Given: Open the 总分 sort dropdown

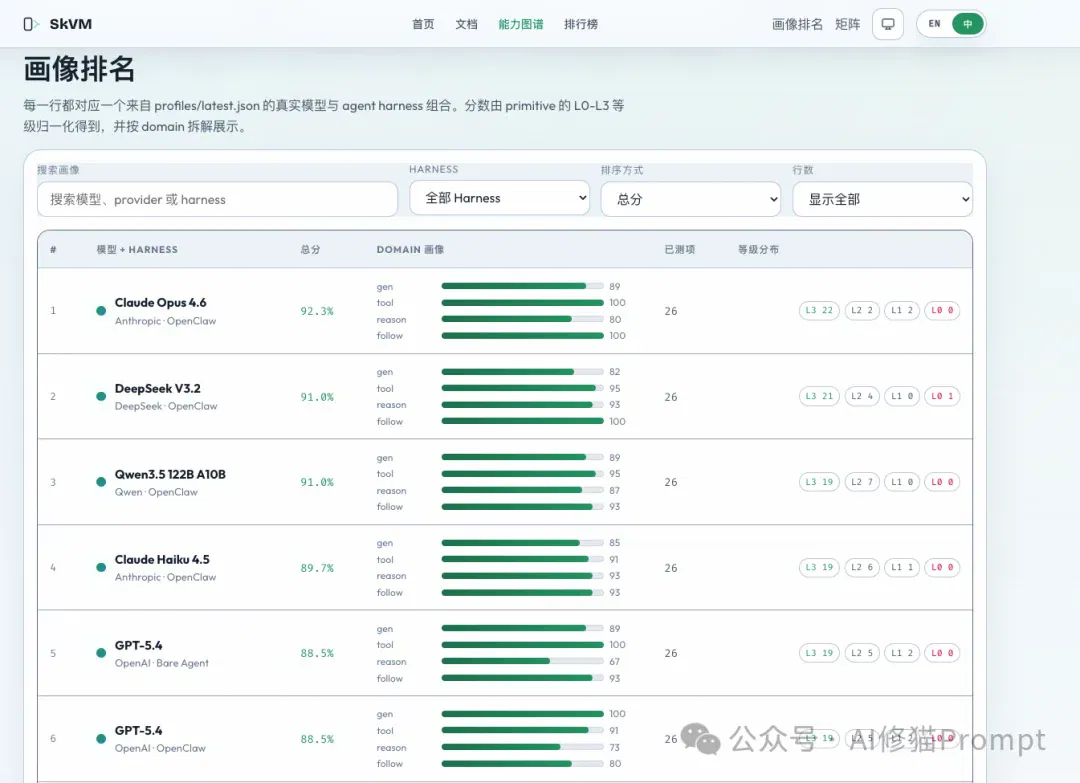Looking at the screenshot, I should [691, 199].
